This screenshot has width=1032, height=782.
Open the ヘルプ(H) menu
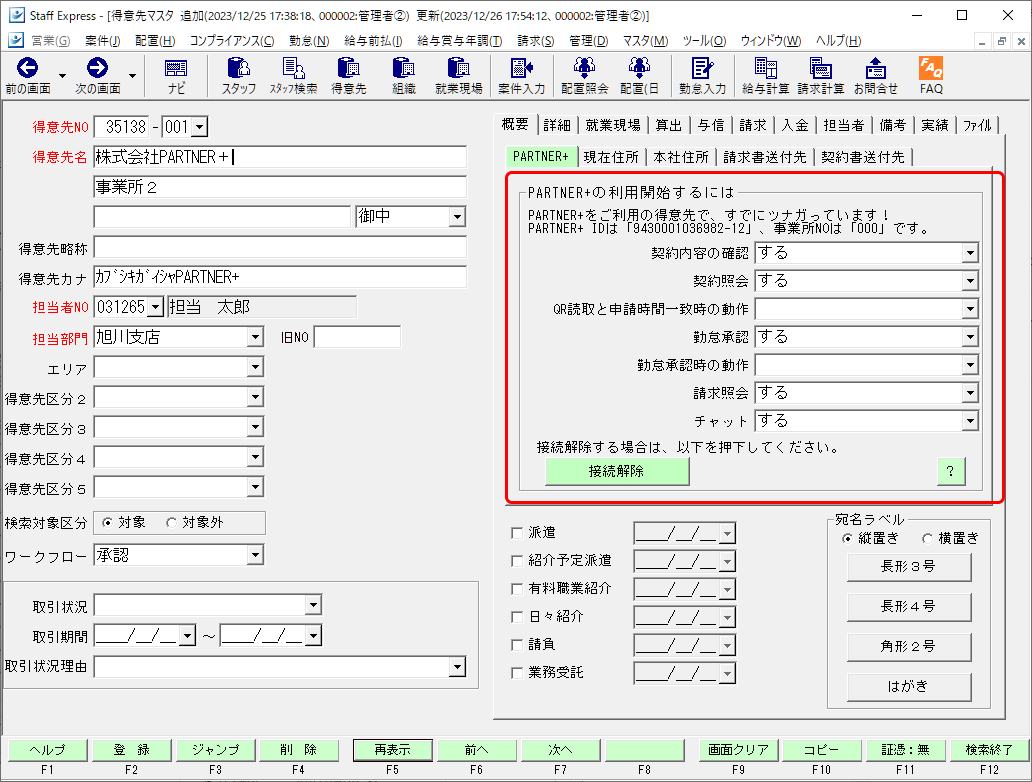click(838, 41)
